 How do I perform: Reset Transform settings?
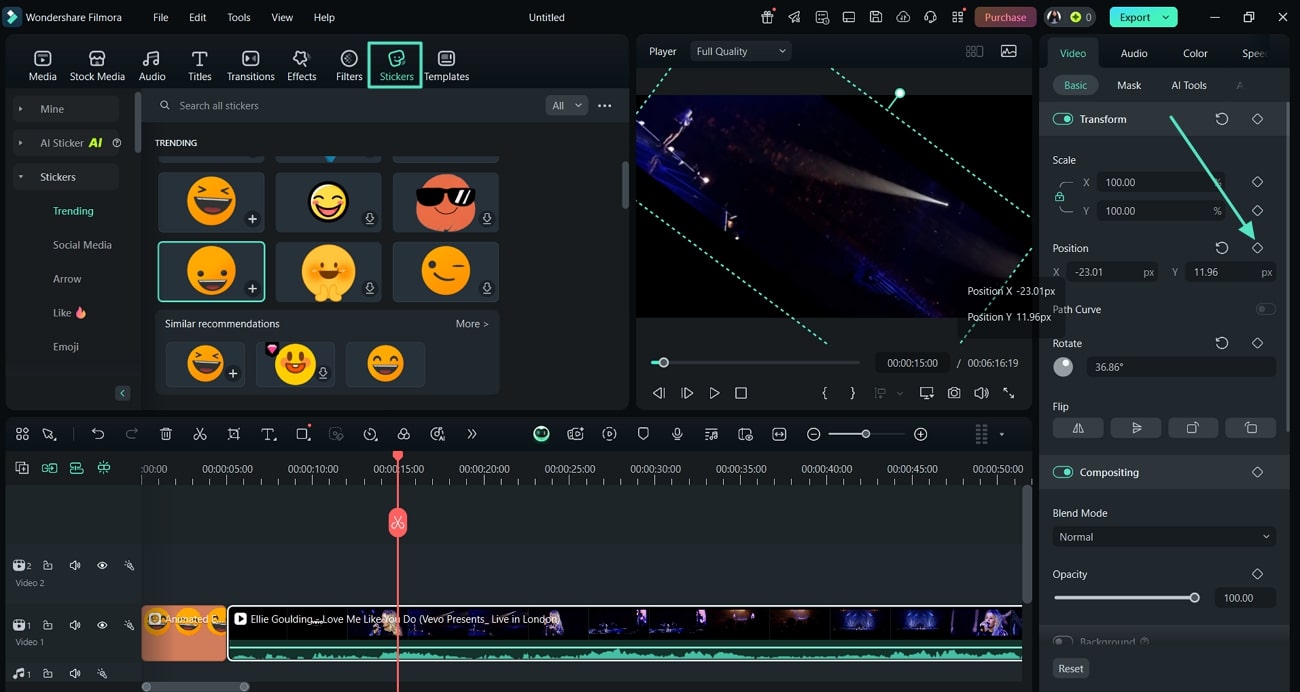click(x=1221, y=119)
